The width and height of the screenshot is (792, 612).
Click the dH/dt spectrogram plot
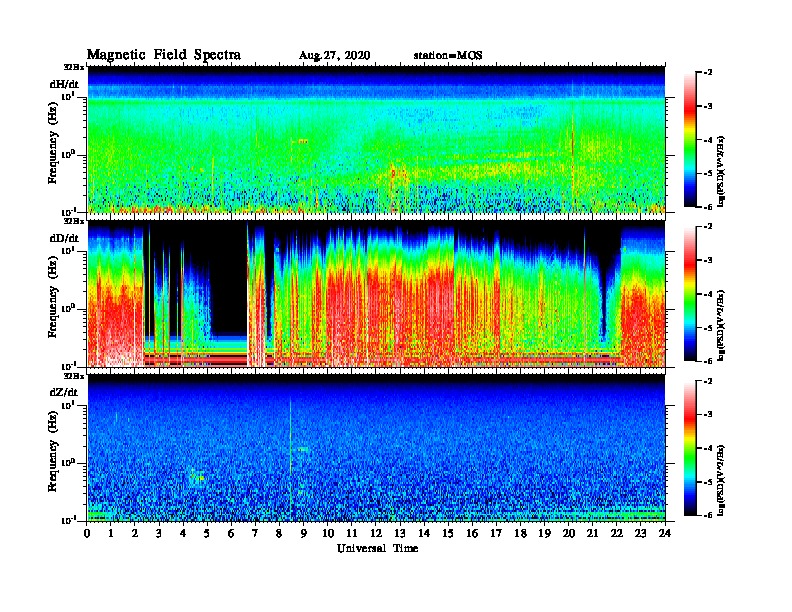(376, 139)
